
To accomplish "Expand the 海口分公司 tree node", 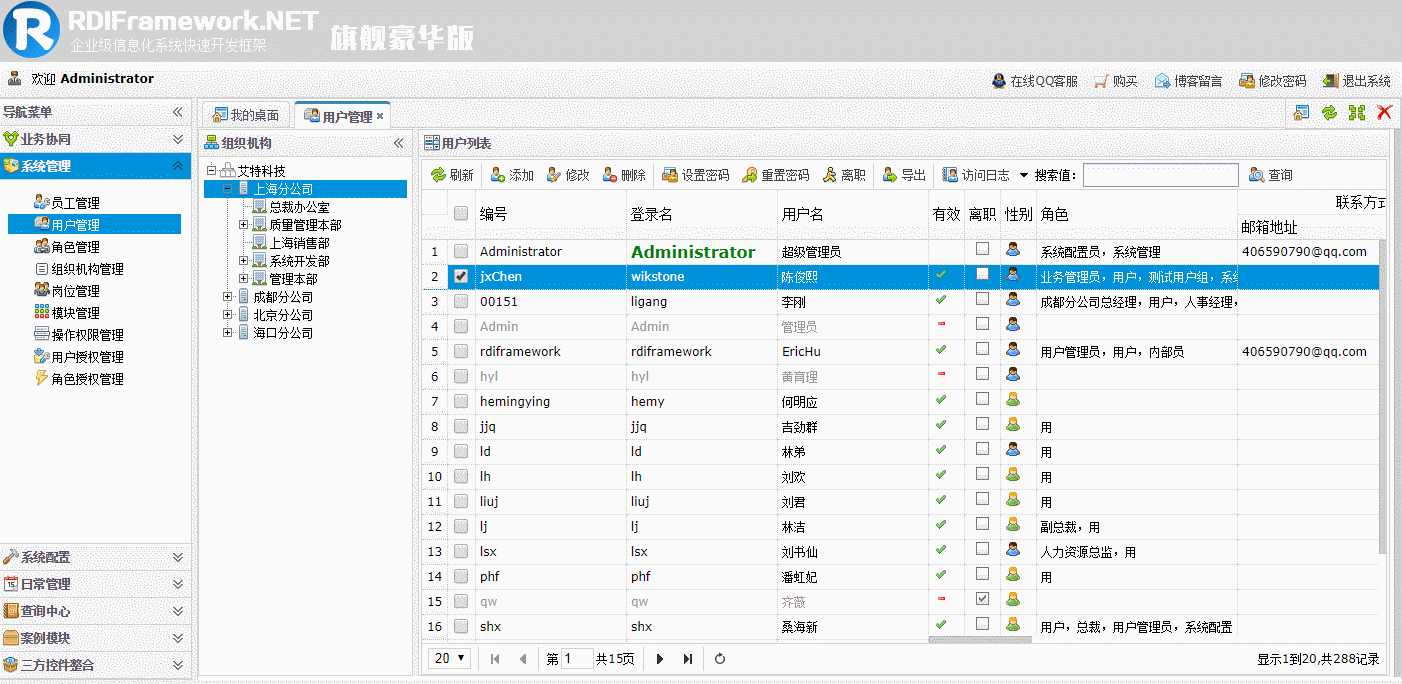I will click(228, 333).
